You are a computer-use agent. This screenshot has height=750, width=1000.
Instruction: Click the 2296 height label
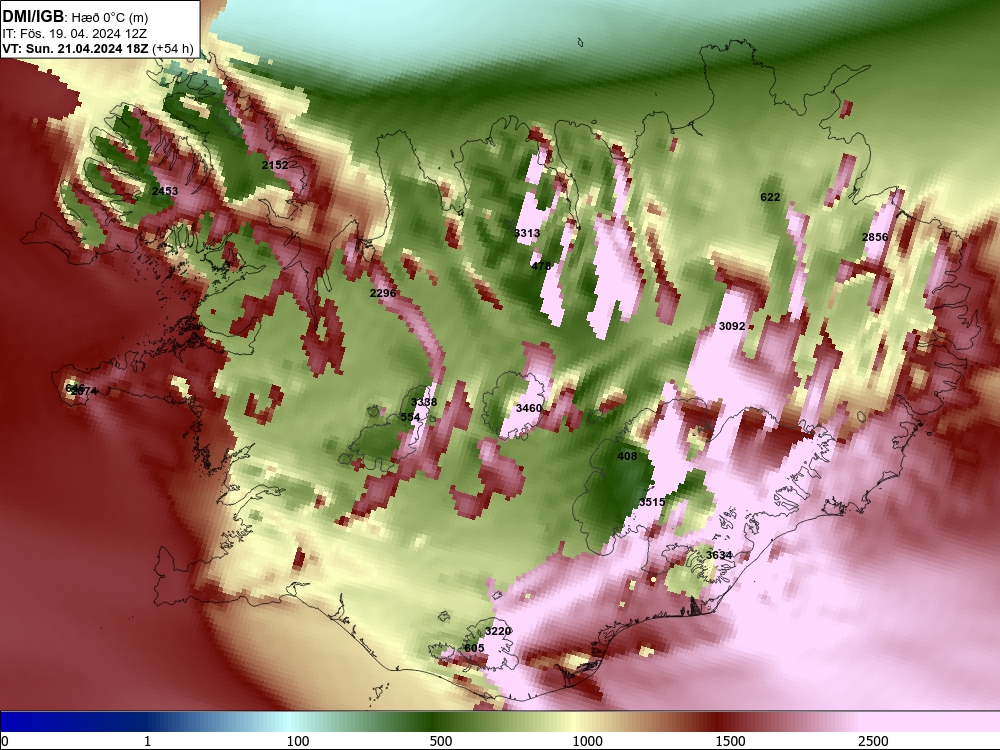tap(383, 293)
